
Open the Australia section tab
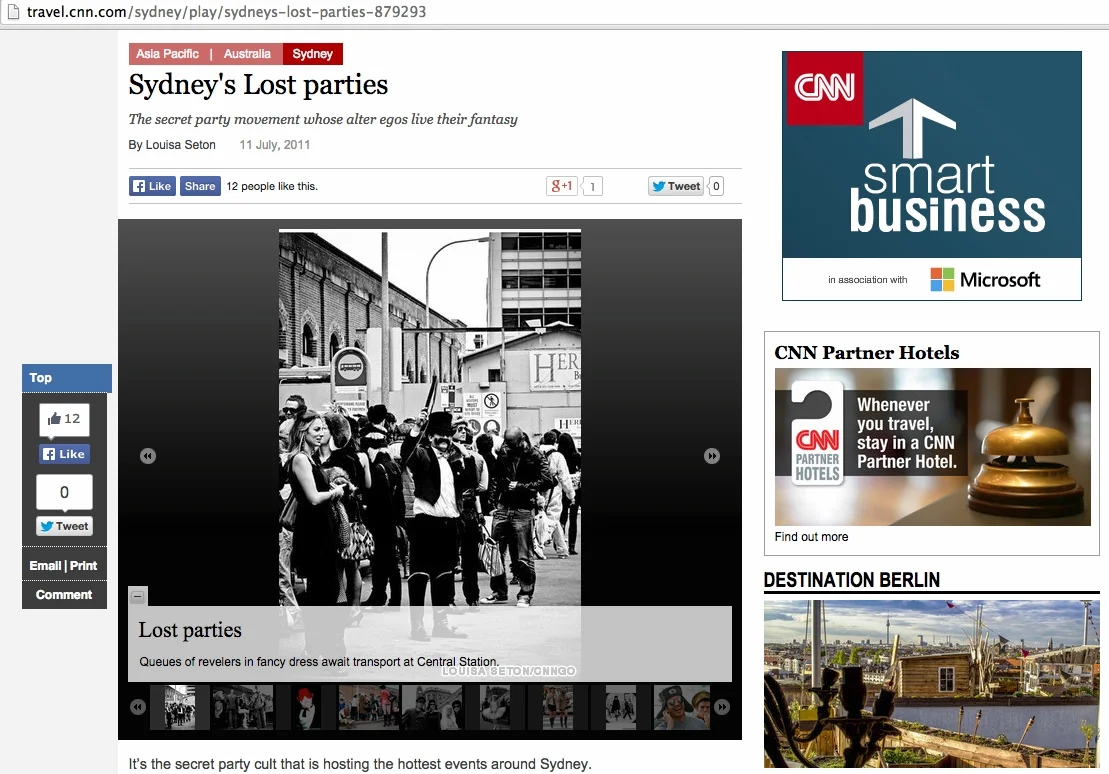[x=247, y=54]
